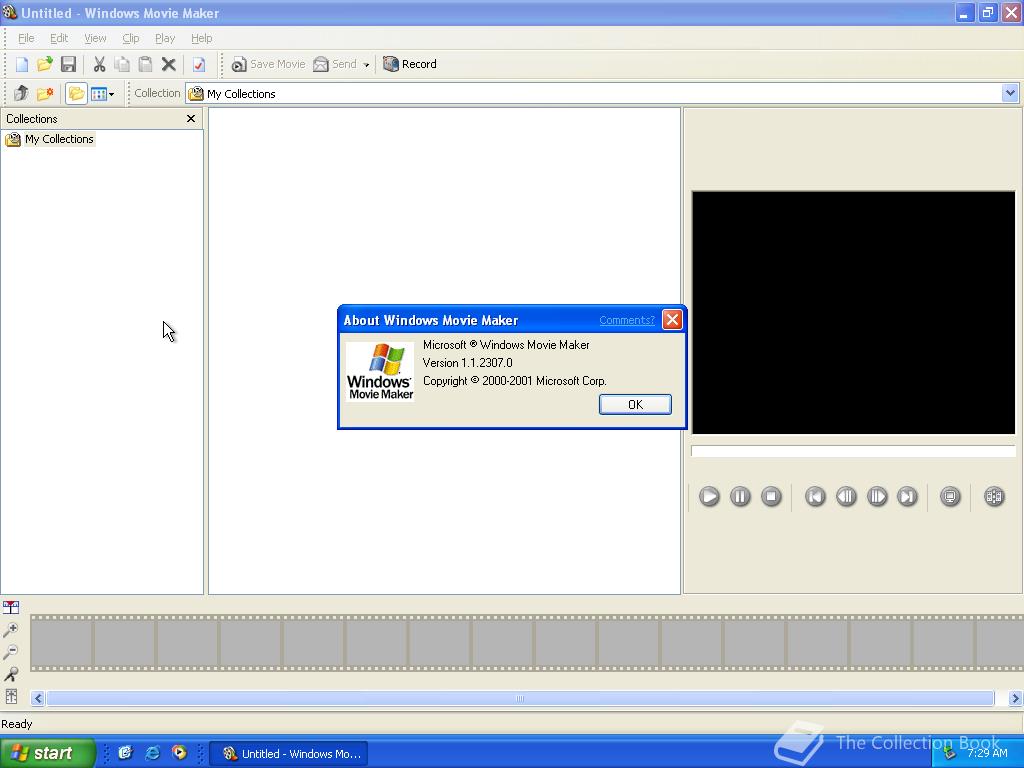This screenshot has height=768, width=1024.
Task: Click the Save Project floppy icon
Action: point(69,64)
